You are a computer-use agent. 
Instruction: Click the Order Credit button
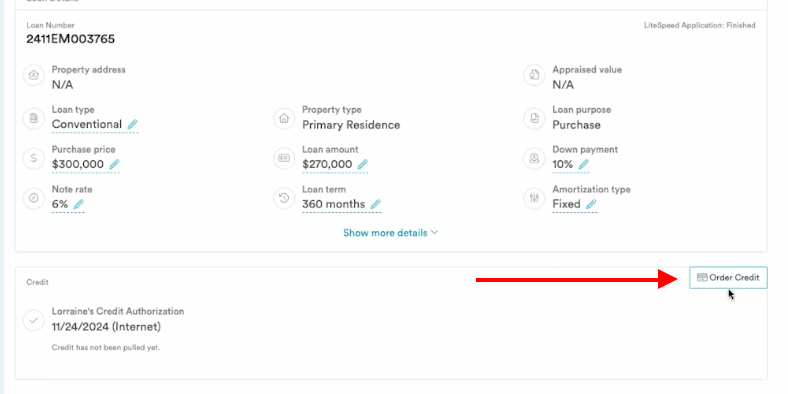point(728,277)
